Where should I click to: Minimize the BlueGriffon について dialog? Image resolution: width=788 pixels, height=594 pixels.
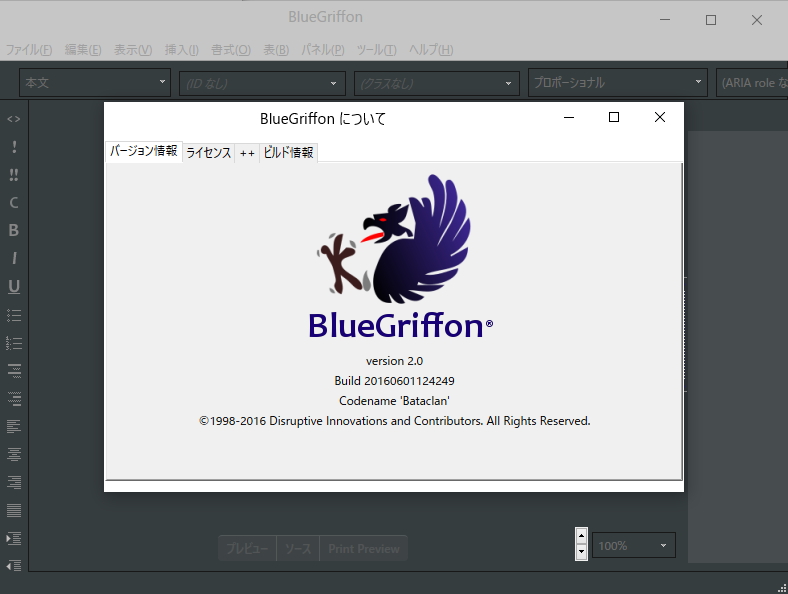coord(569,117)
